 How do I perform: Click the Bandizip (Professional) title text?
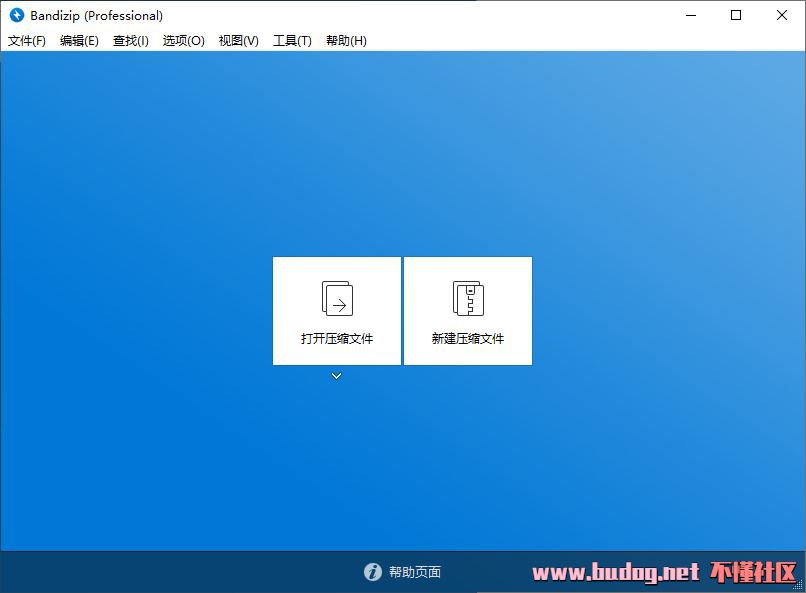click(97, 16)
